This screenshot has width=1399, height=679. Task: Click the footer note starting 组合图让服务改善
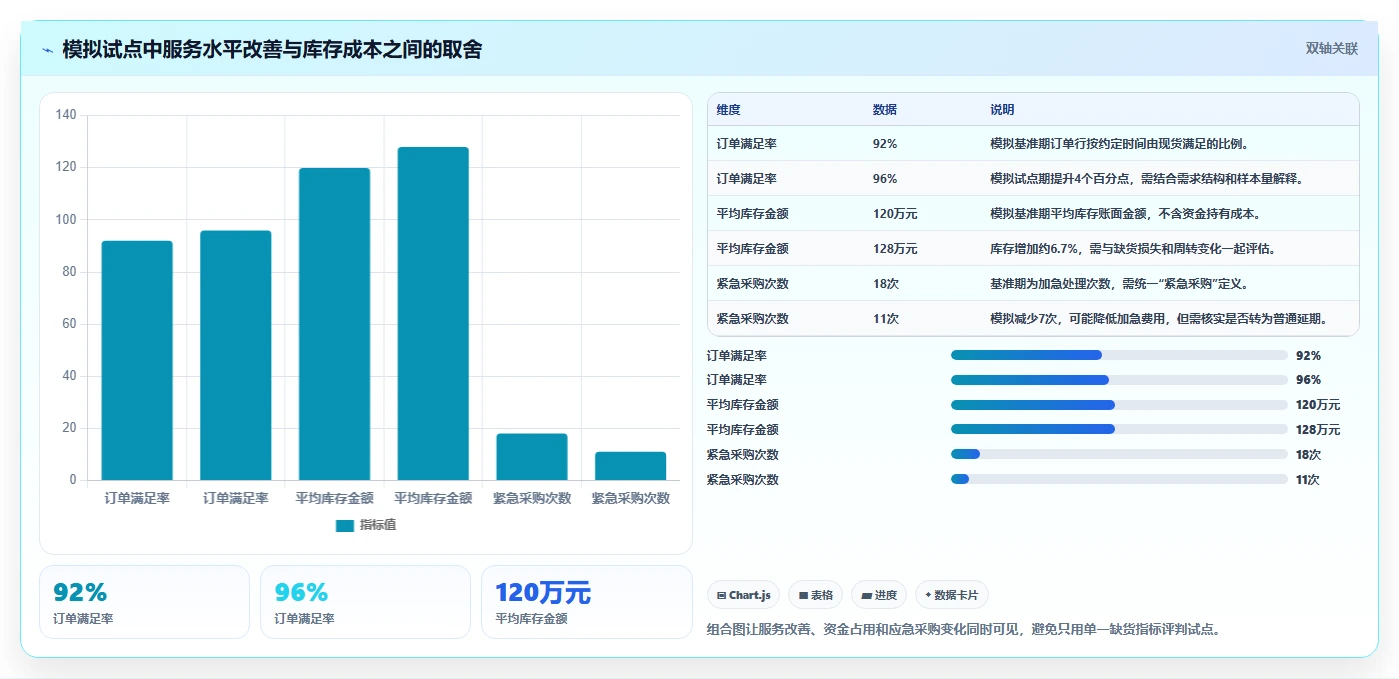[x=964, y=629]
